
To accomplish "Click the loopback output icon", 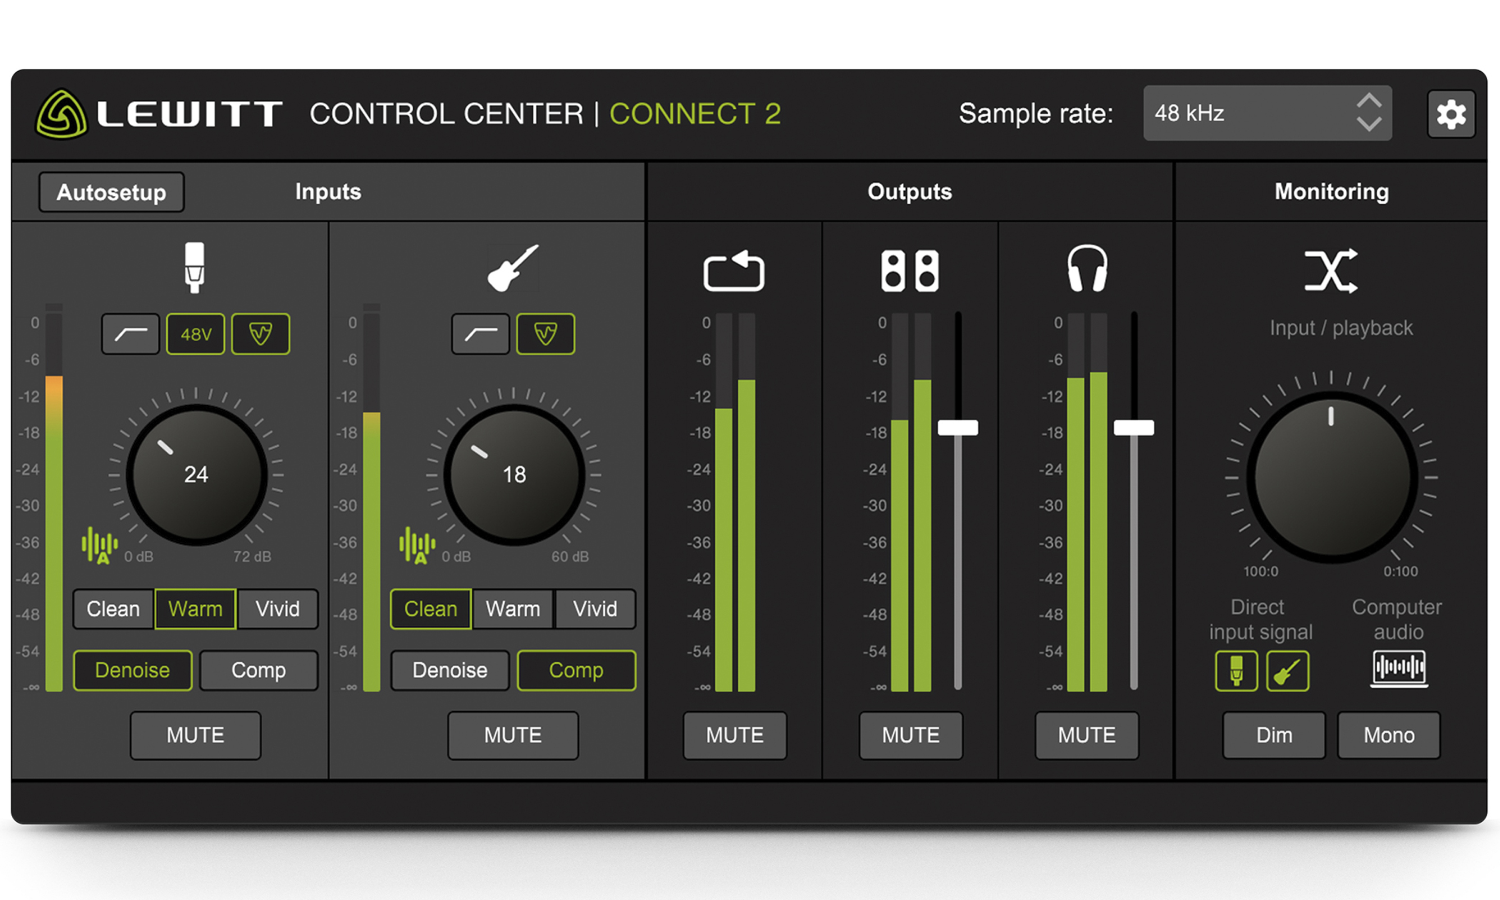I will [734, 270].
